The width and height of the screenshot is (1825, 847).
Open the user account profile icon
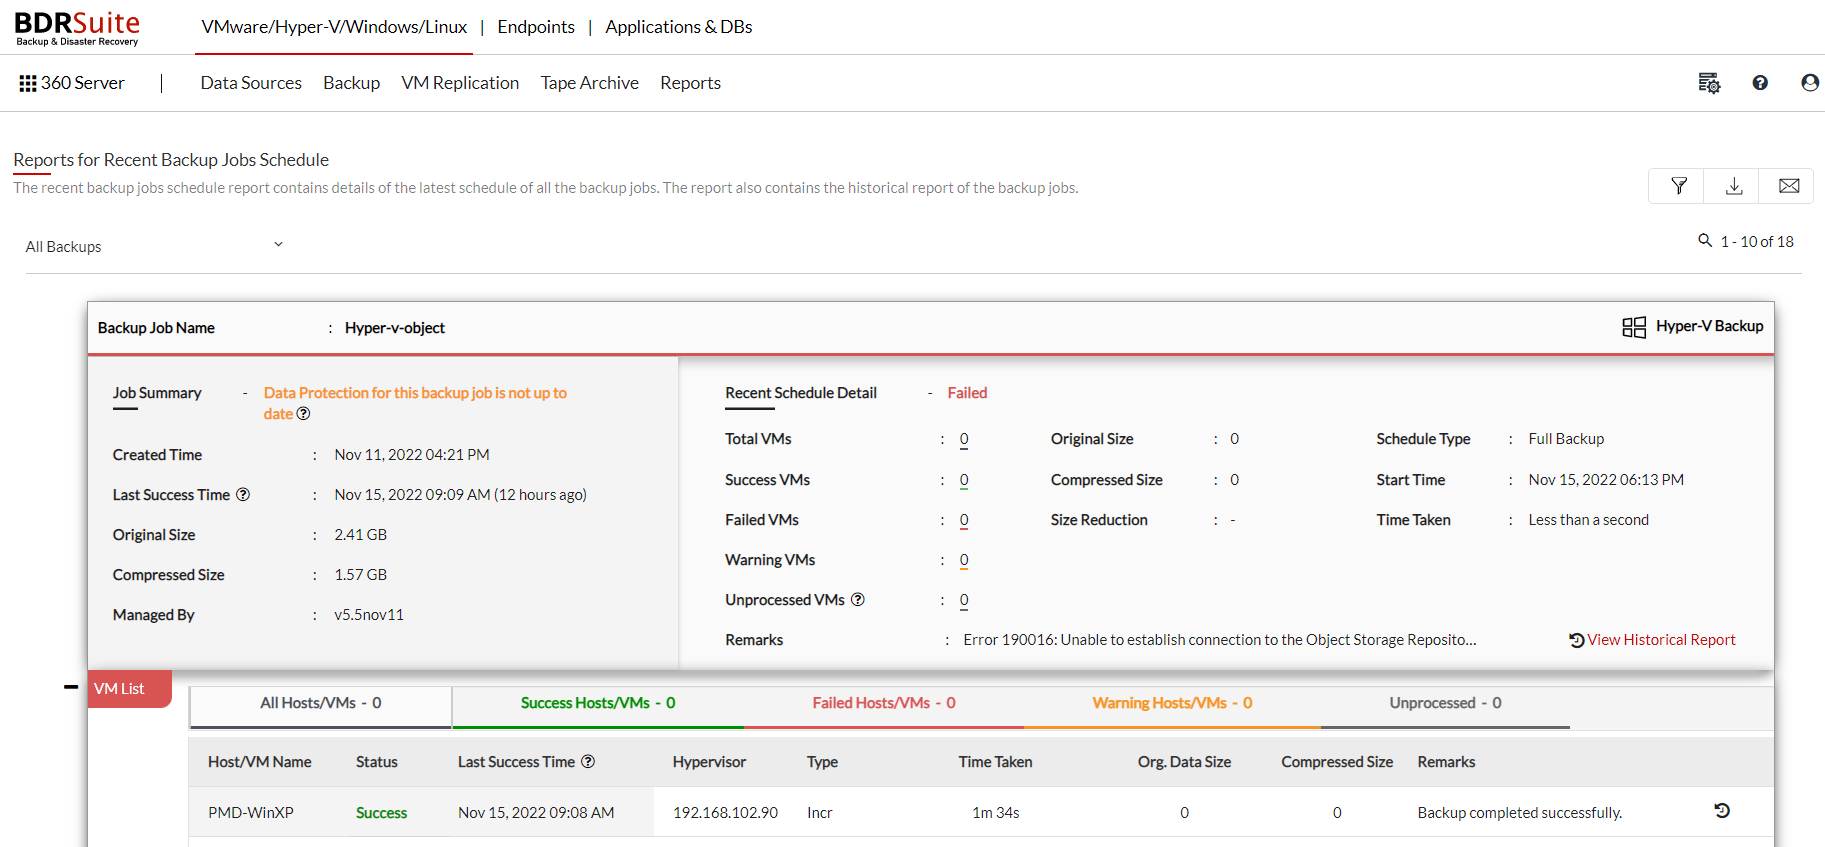[1810, 83]
